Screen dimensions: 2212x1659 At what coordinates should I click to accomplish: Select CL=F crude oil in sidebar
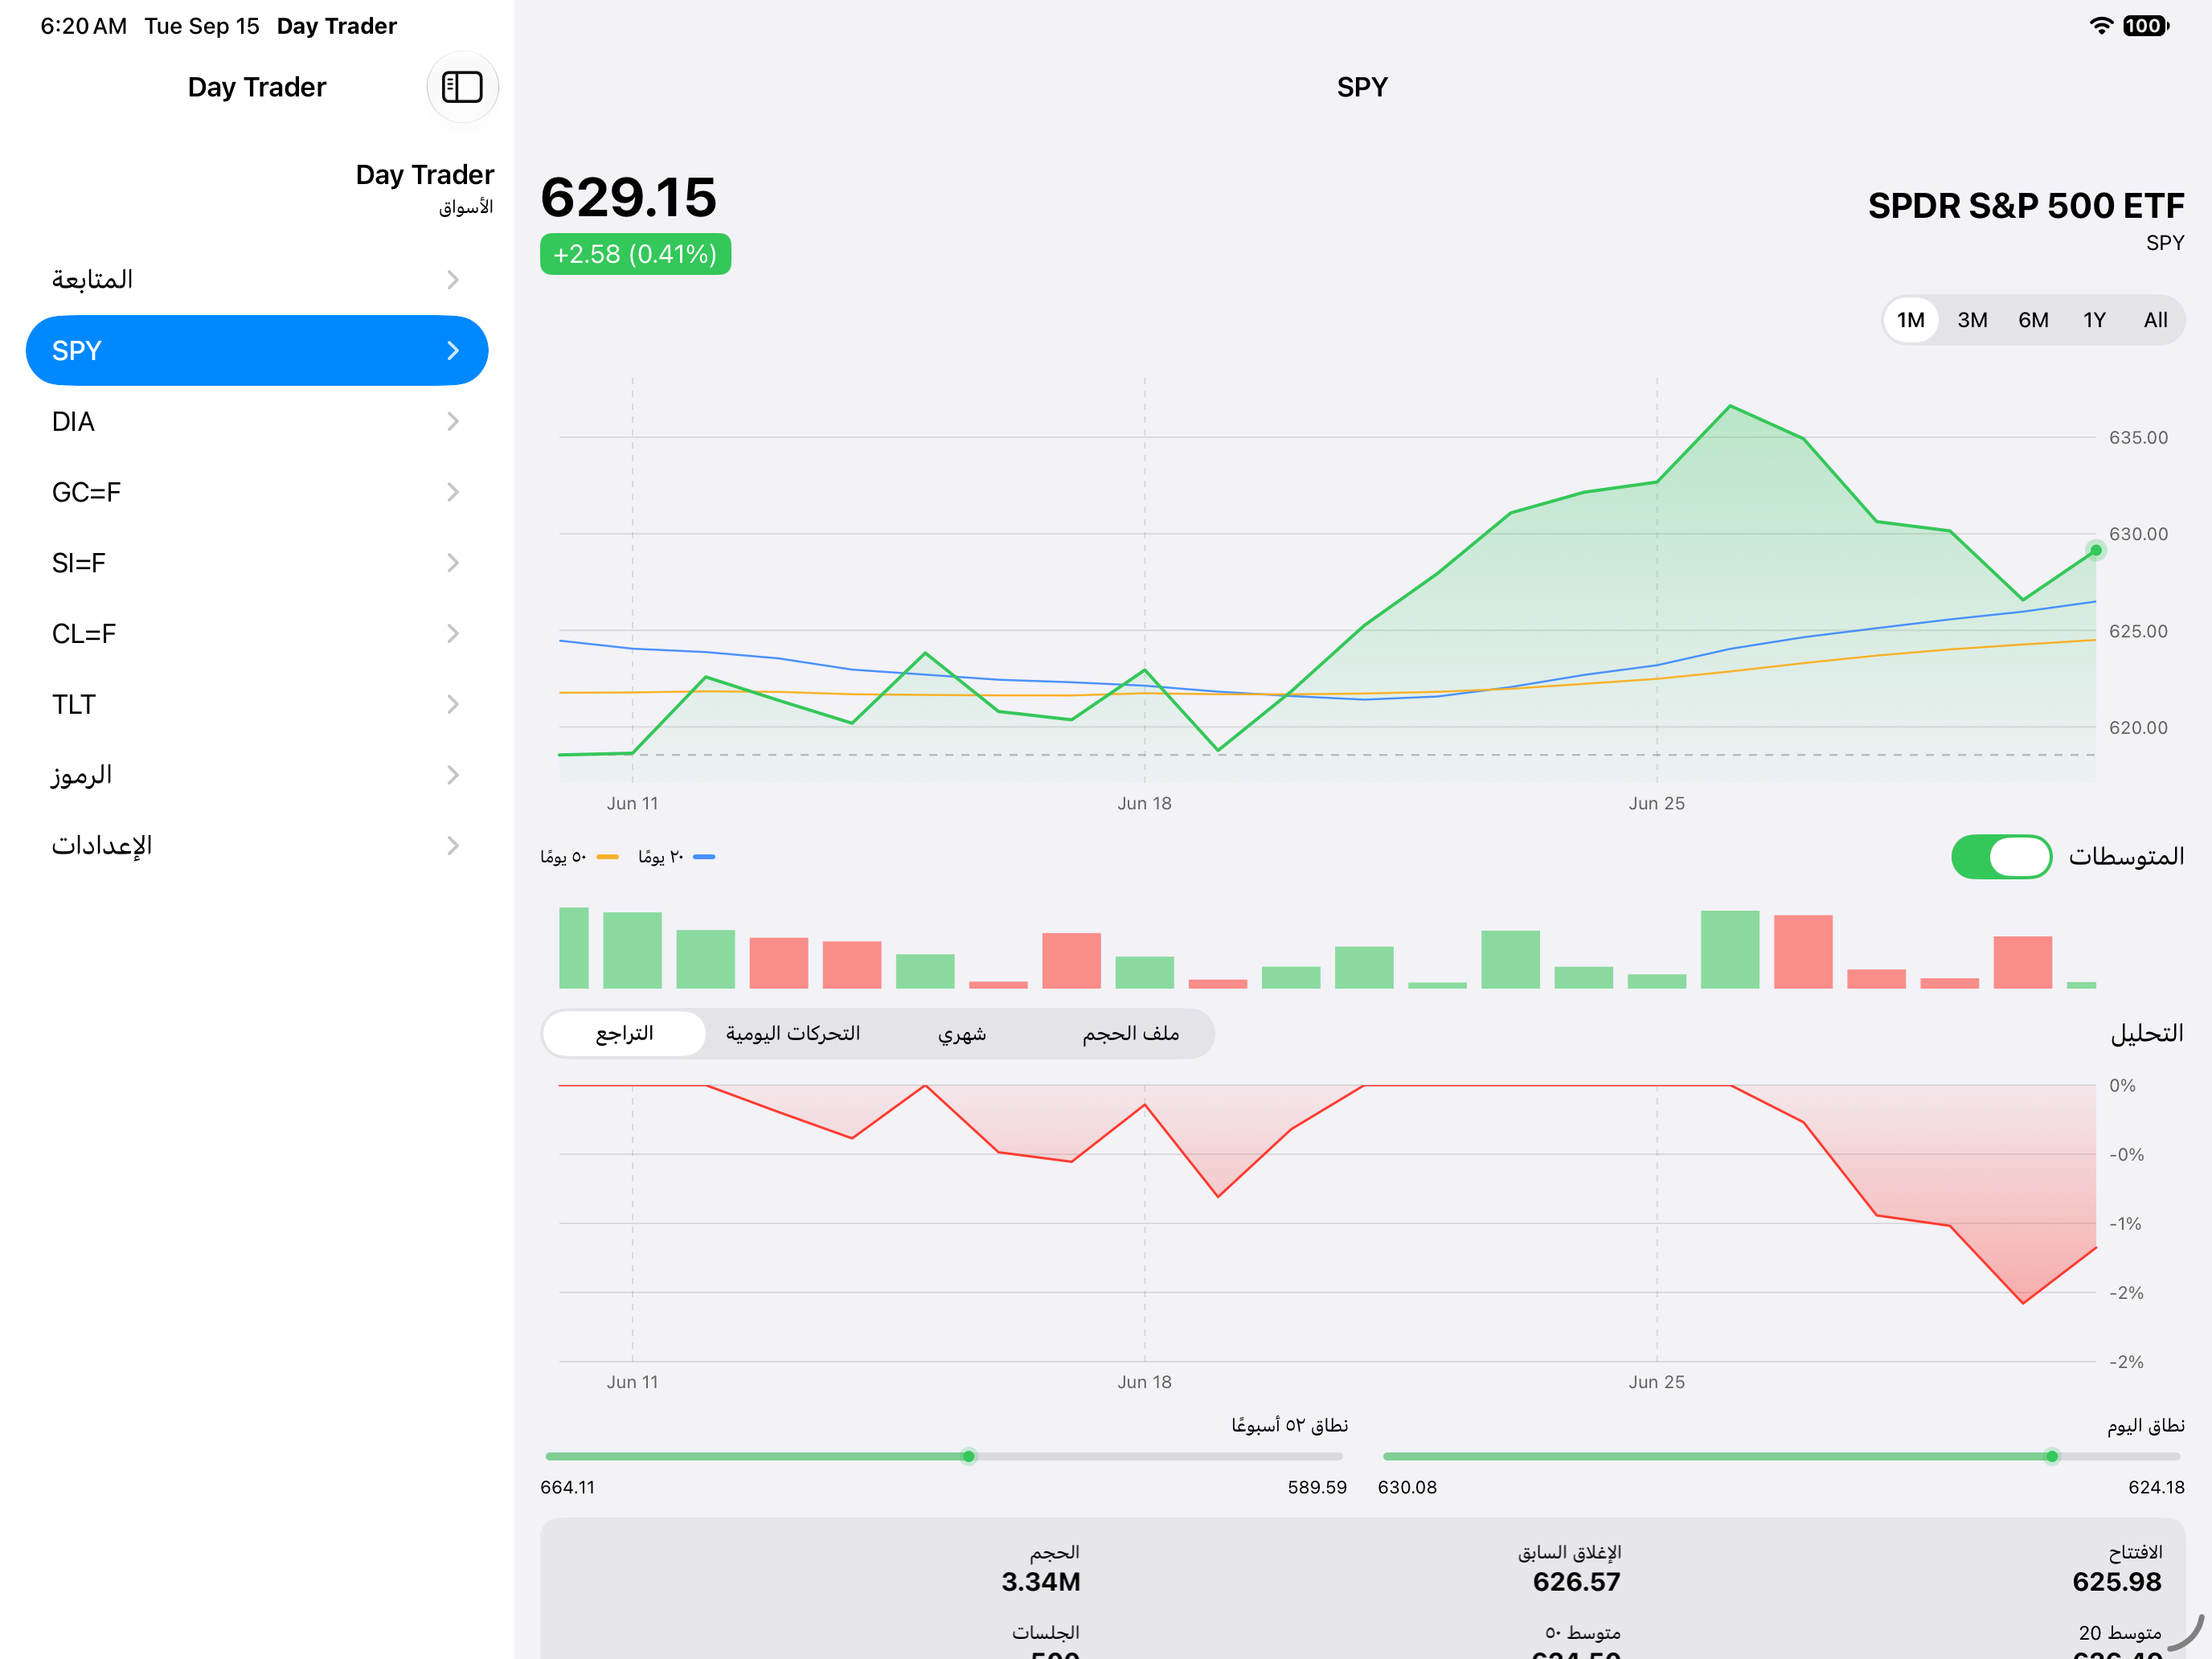(x=257, y=634)
